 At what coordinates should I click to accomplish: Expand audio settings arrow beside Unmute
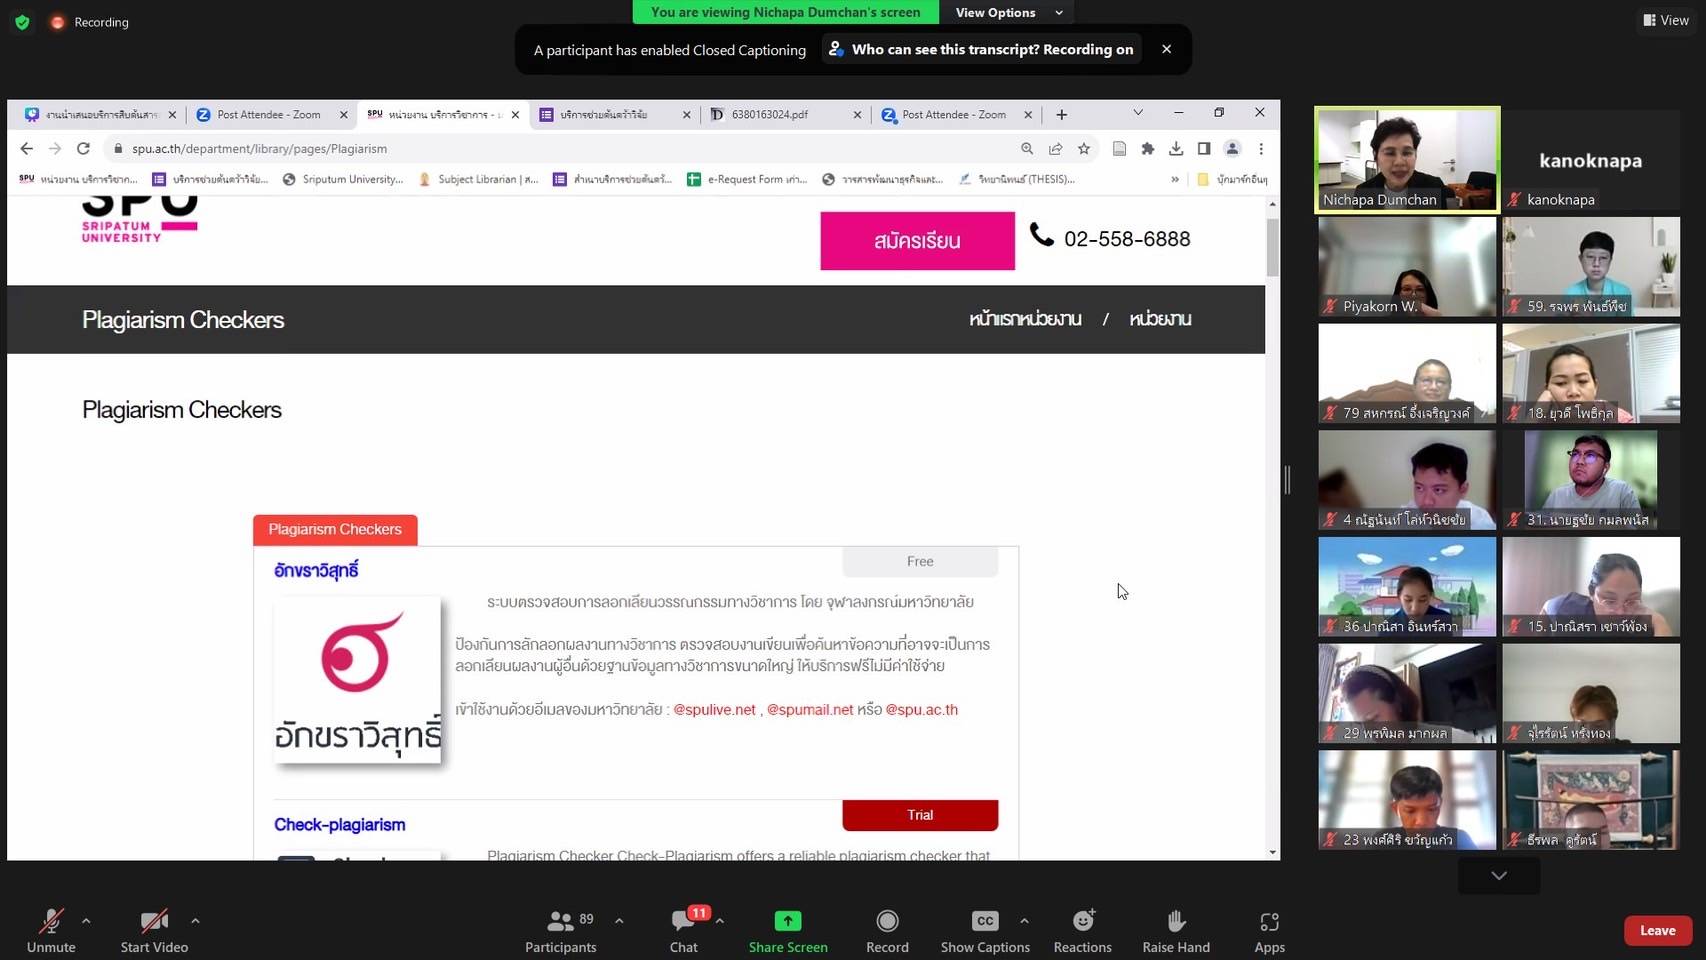coord(86,920)
